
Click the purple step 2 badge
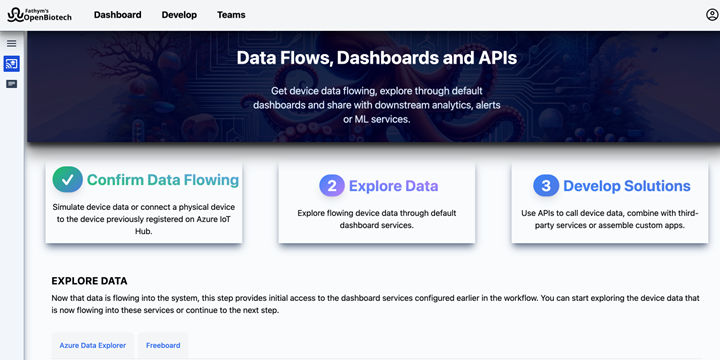click(332, 186)
